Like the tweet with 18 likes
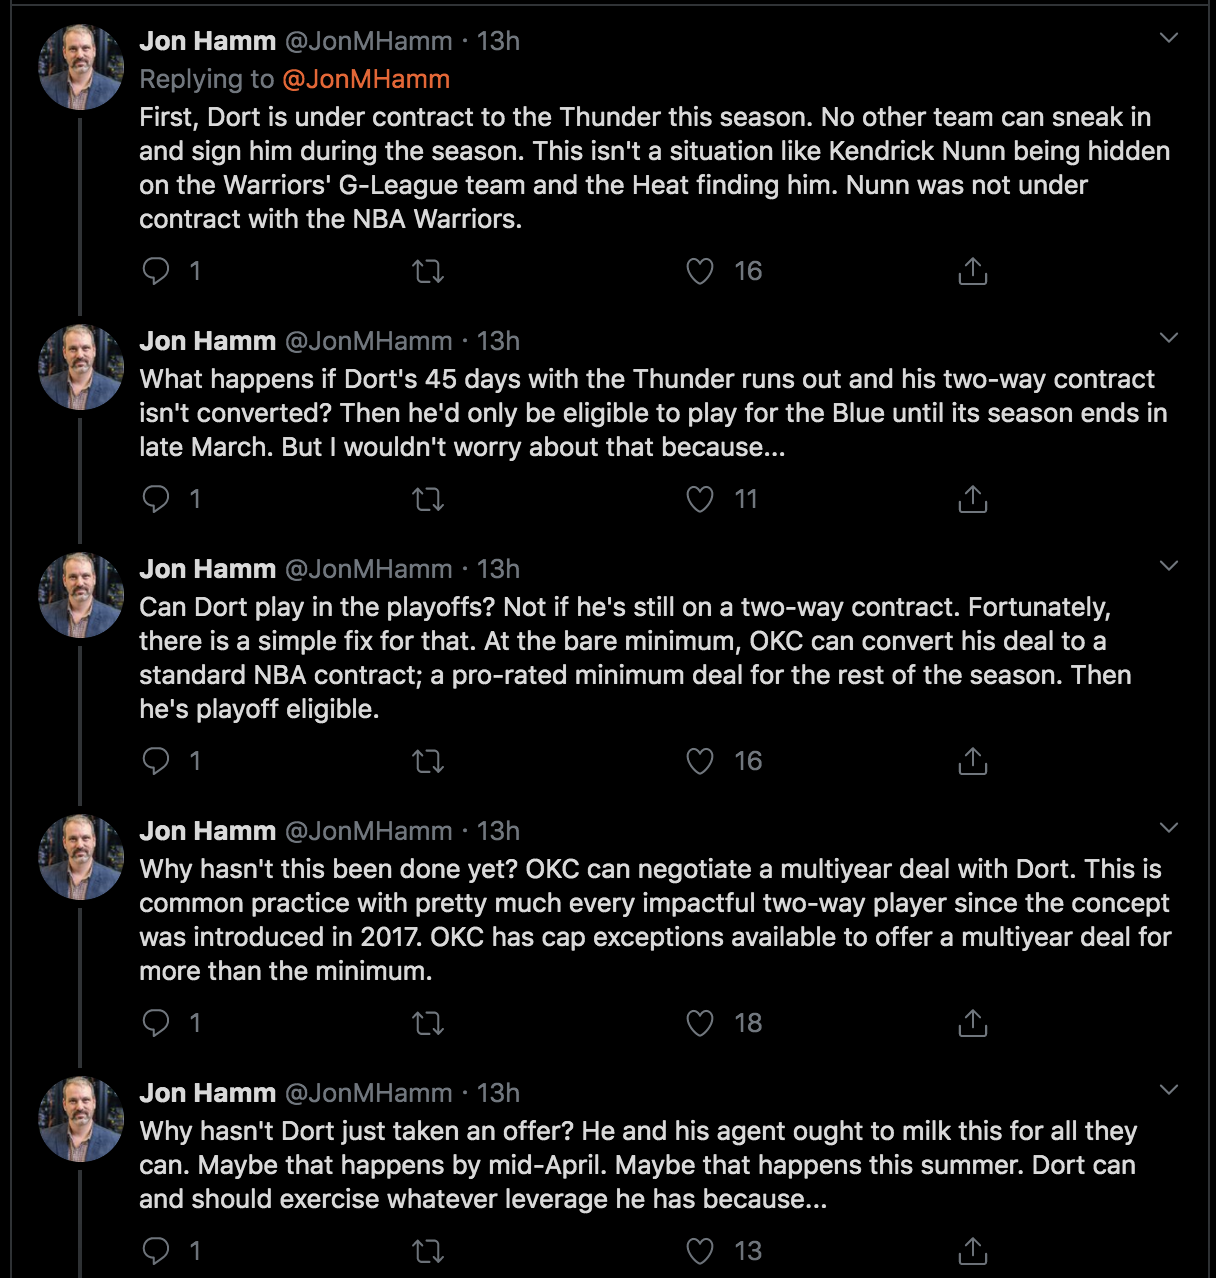The height and width of the screenshot is (1278, 1216). tap(700, 1023)
